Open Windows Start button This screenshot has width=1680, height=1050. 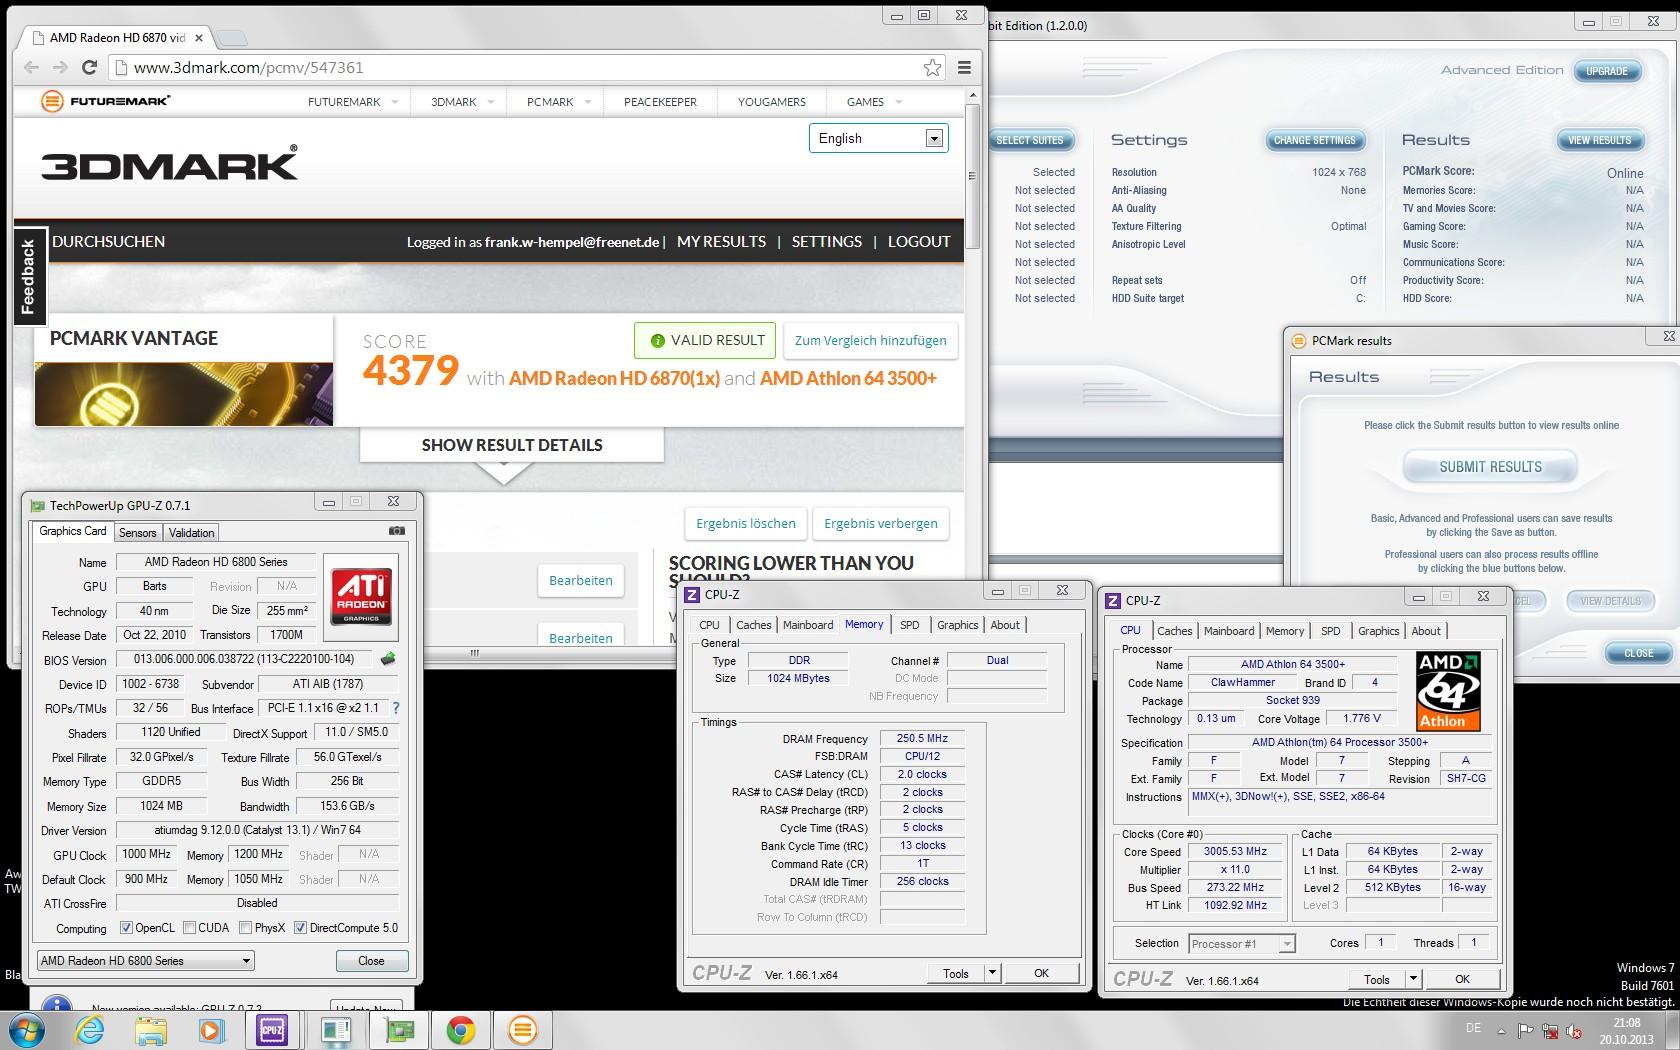coord(26,1030)
